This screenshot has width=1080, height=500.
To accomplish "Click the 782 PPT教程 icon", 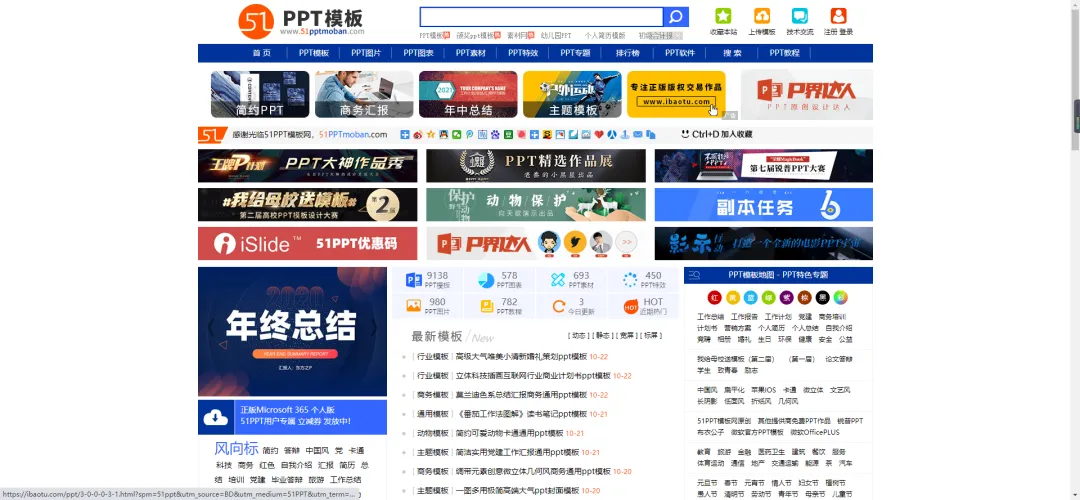I will coord(486,306).
